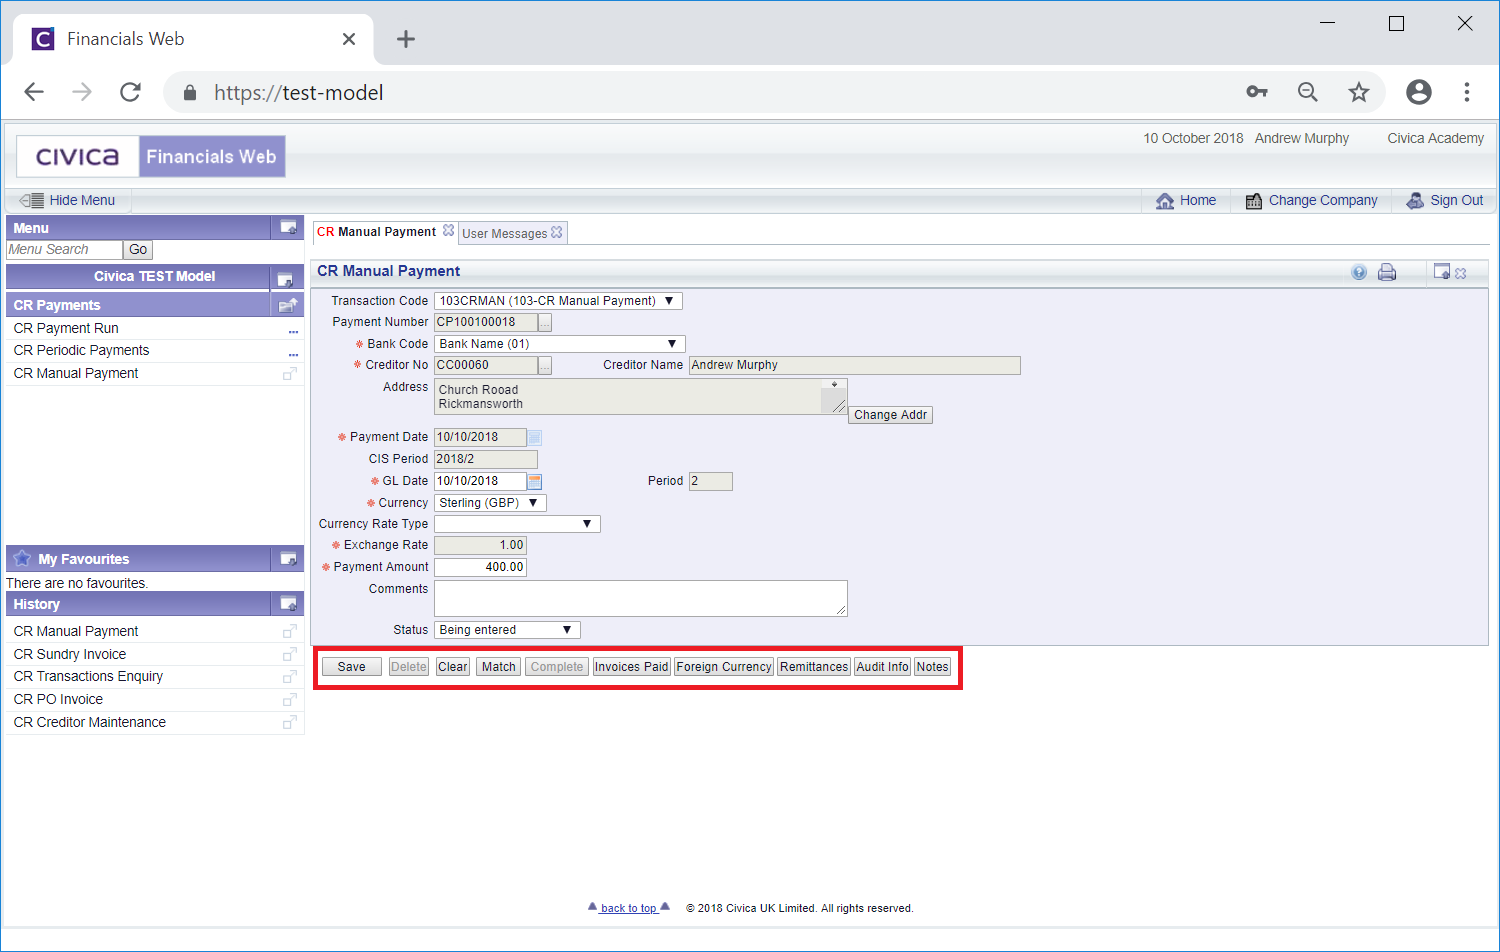Open CR Sundry Invoice from History

(70, 654)
